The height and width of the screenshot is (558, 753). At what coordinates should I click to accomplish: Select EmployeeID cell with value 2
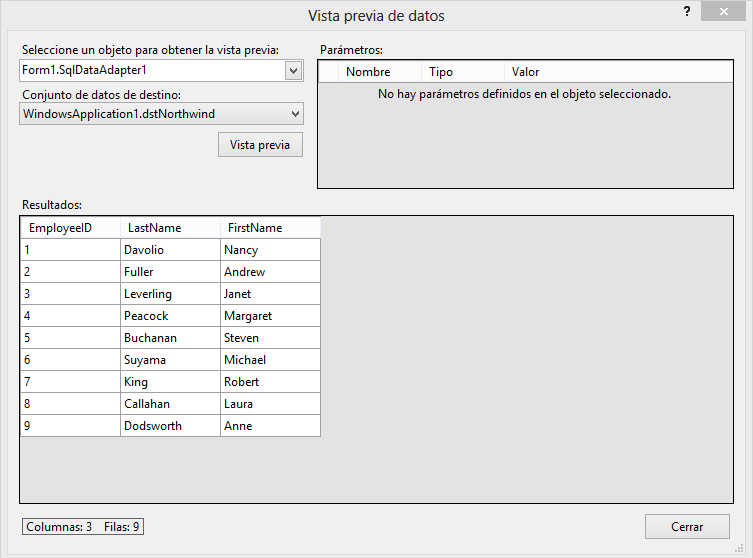point(71,272)
